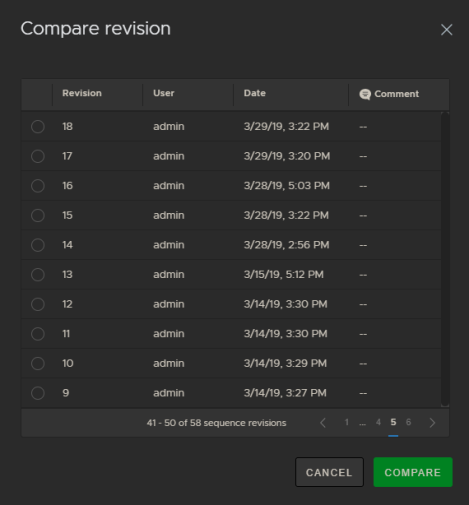
Task: Go to the next page arrow
Action: pyautogui.click(x=432, y=423)
